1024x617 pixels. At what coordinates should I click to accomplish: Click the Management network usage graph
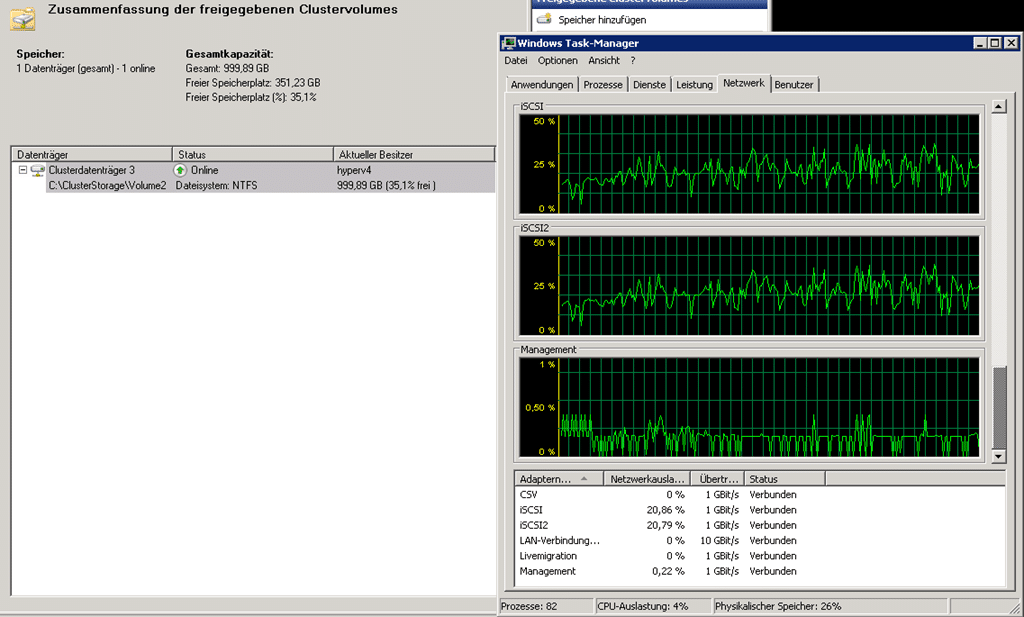pos(749,407)
